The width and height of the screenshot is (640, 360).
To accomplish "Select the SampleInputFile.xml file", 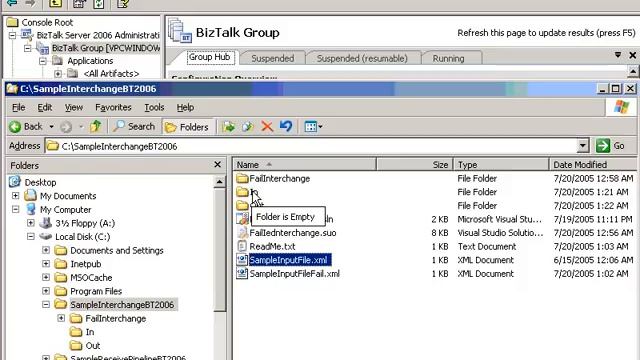I will tap(284, 260).
